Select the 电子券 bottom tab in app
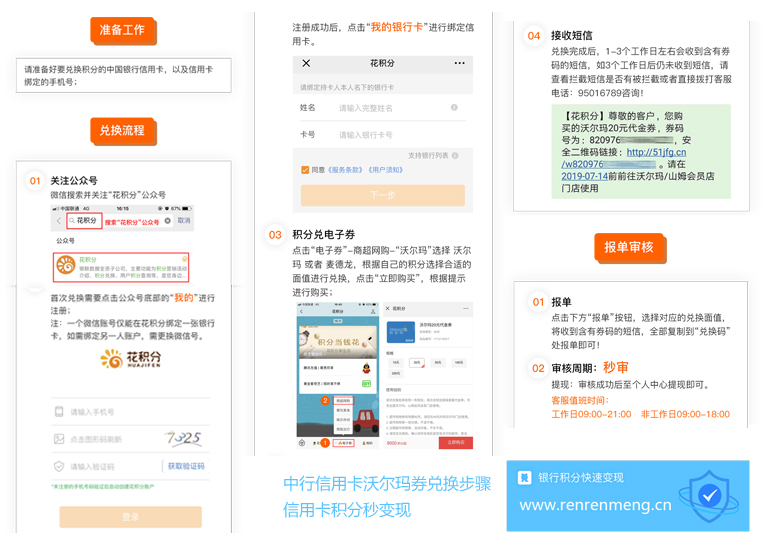Screen dimensions: 773x550 [x=344, y=443]
